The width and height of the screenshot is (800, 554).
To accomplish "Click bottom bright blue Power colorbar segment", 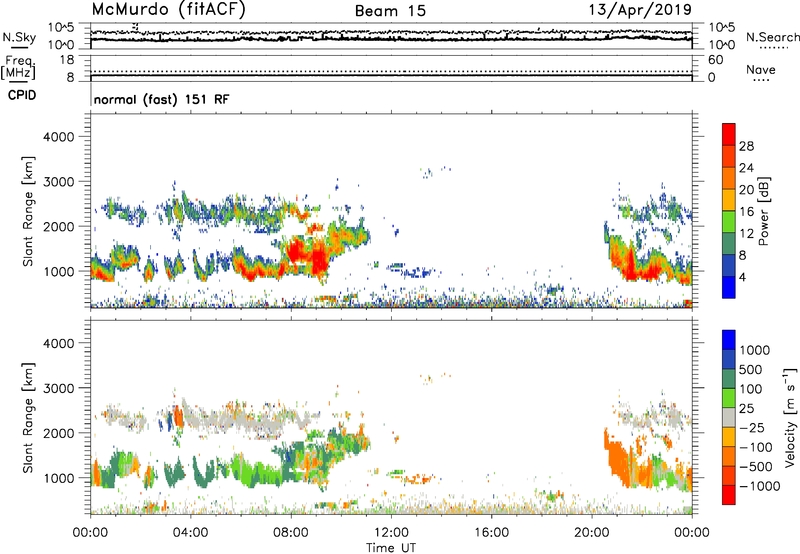I will coord(729,287).
